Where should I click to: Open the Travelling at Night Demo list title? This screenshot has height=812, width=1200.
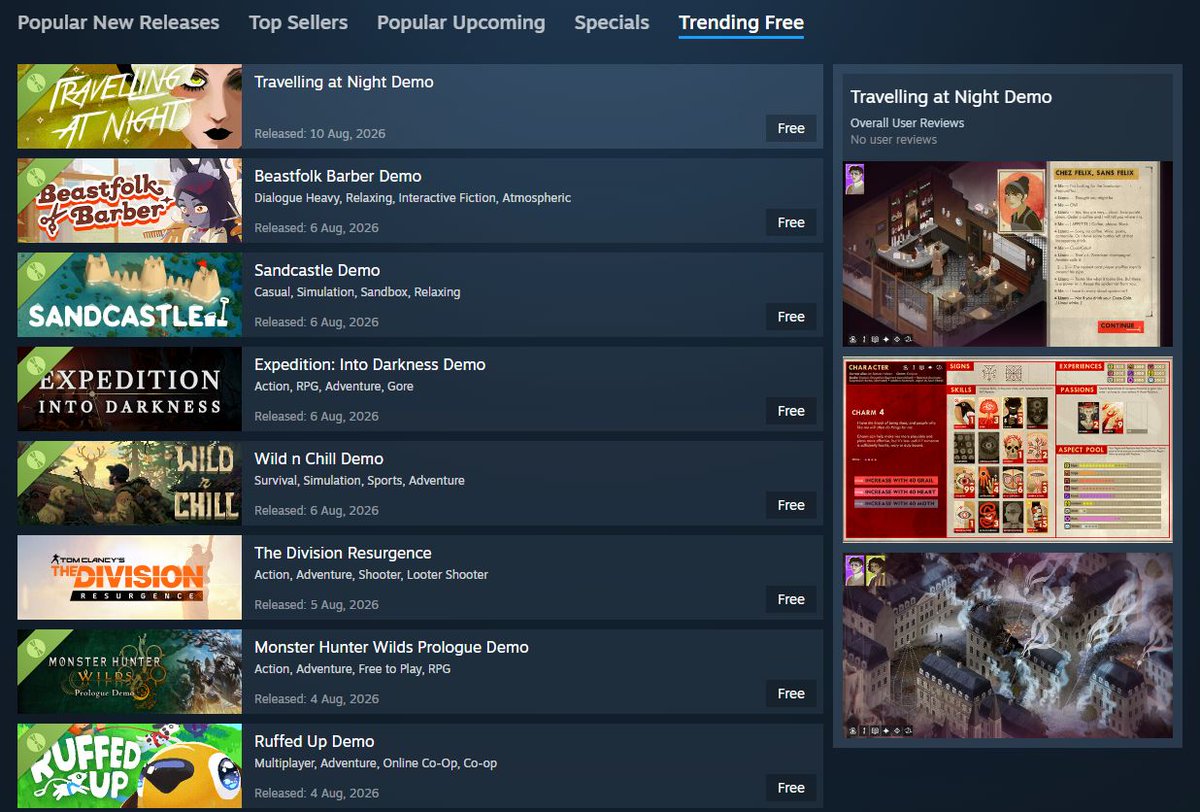(x=344, y=82)
